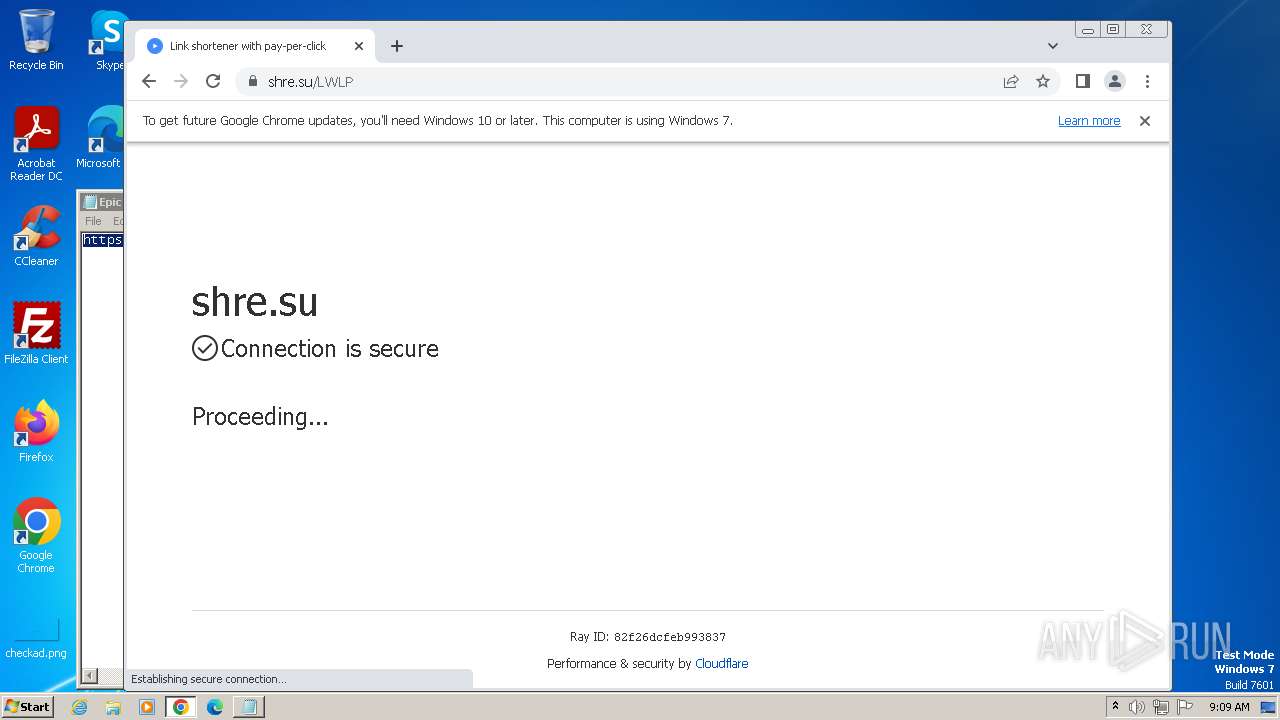
Task: Follow the Cloudflare link
Action: tap(722, 664)
